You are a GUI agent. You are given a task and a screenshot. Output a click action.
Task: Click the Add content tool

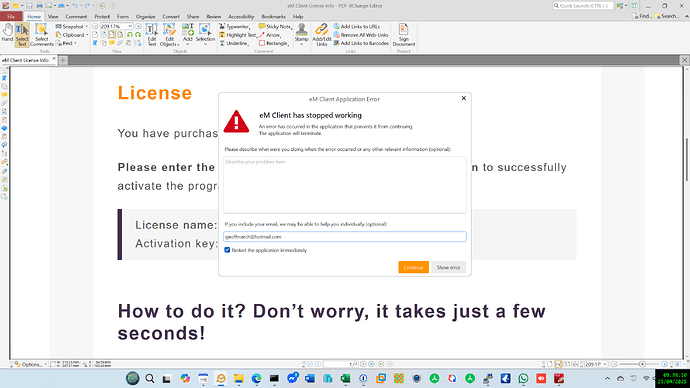pyautogui.click(x=188, y=35)
